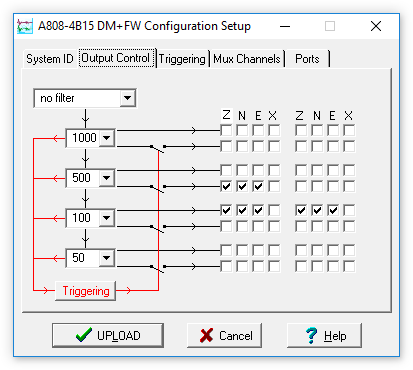Click the blue question mark Help icon
This screenshot has width=413, height=370.
click(x=311, y=335)
